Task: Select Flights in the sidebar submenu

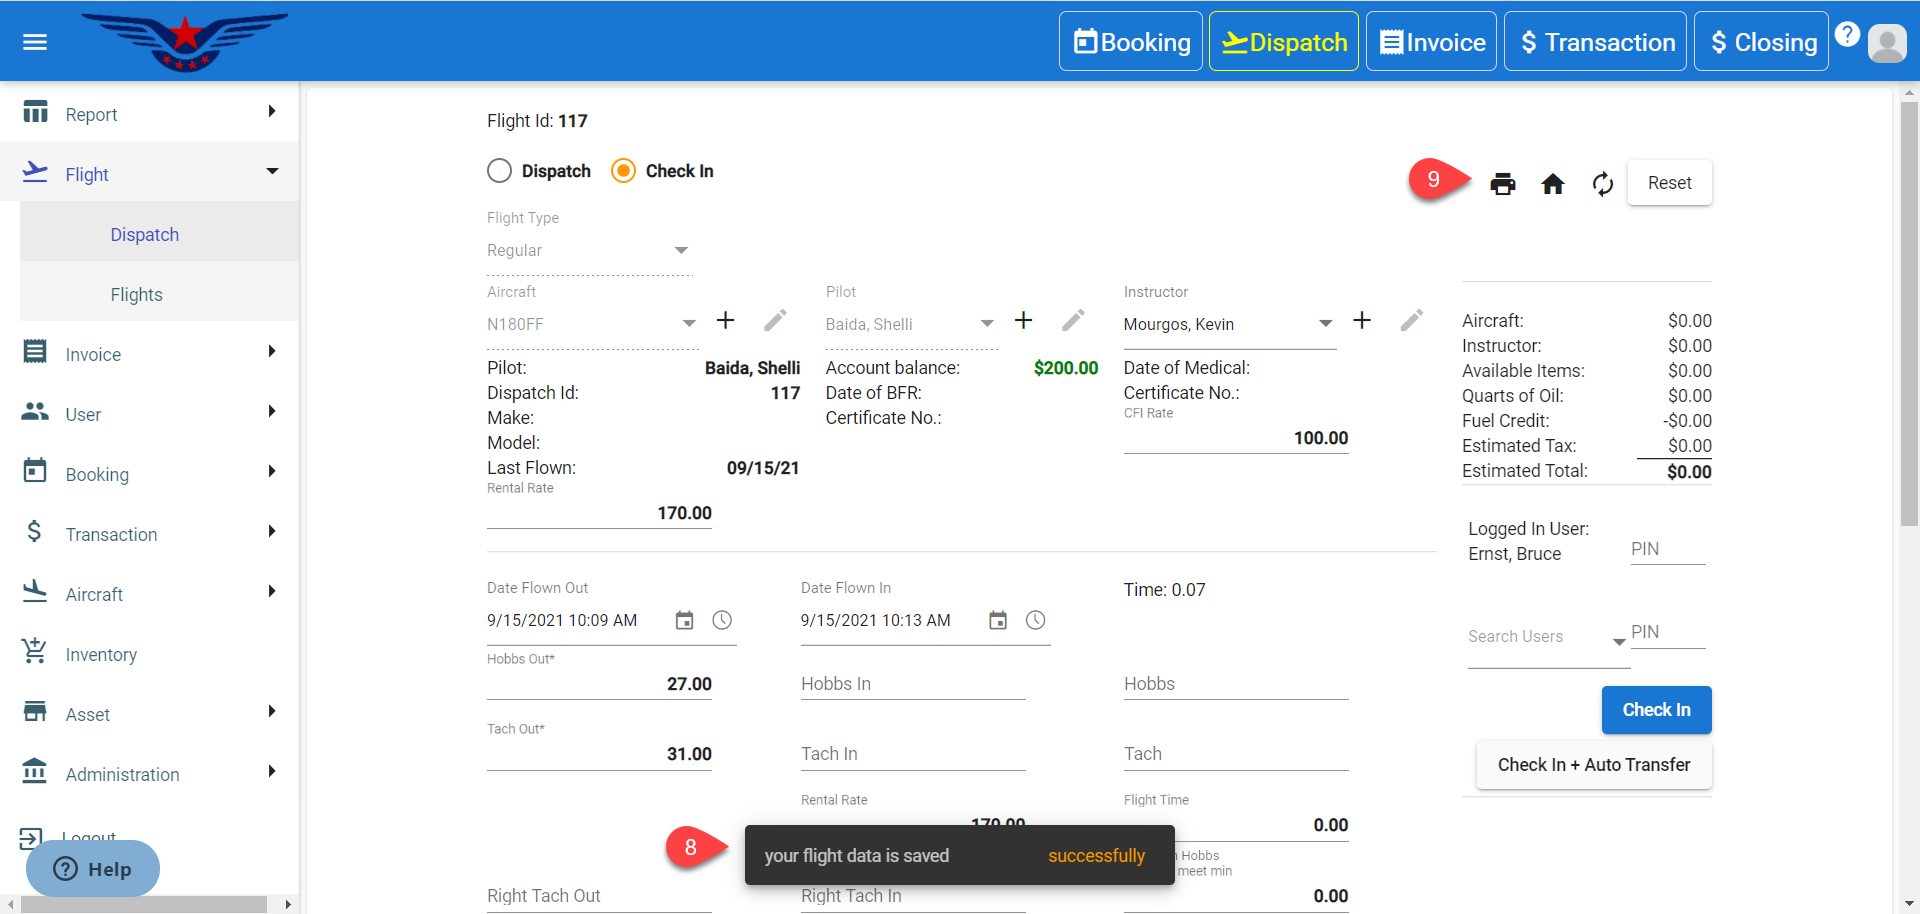Action: [137, 295]
